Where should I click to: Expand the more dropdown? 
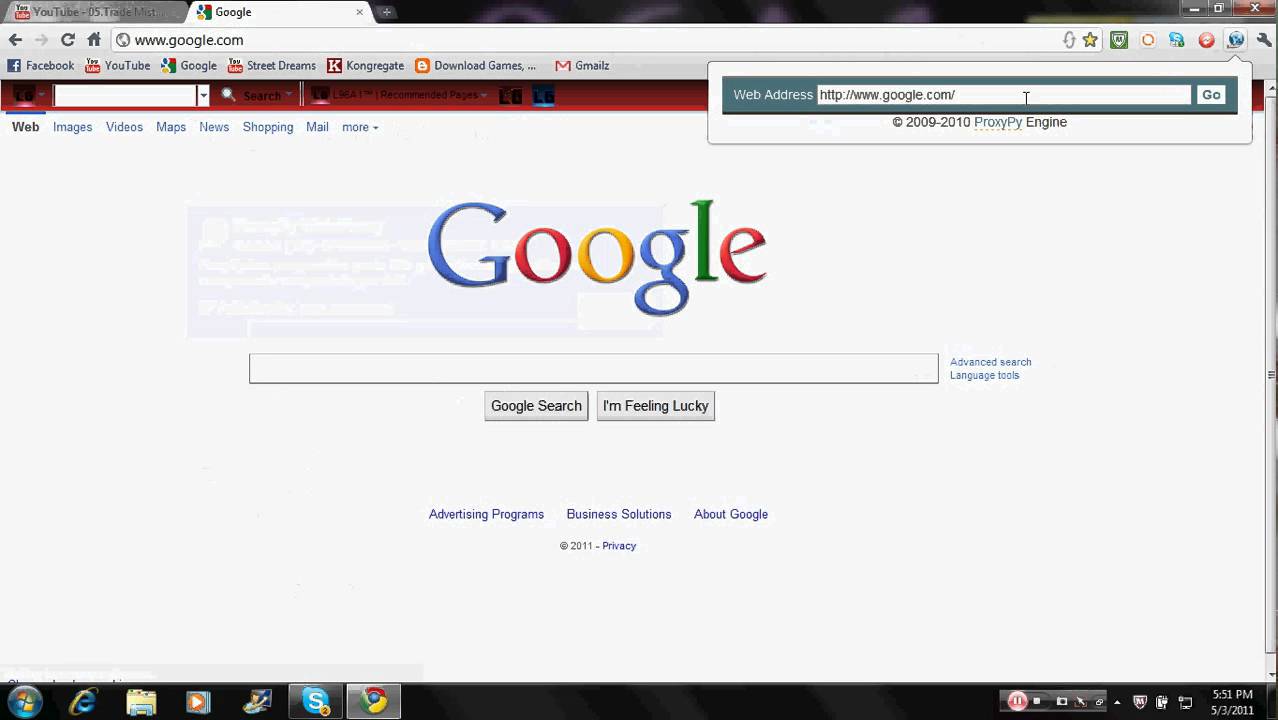click(x=360, y=127)
